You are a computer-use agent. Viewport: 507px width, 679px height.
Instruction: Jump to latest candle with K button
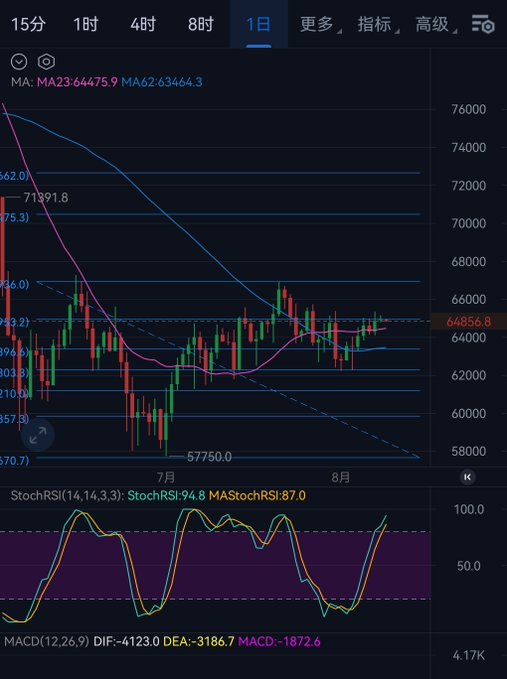pyautogui.click(x=467, y=477)
